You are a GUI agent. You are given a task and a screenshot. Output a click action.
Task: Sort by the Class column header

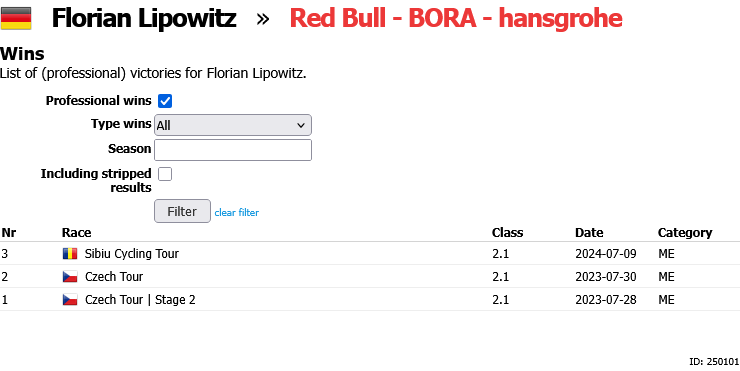coord(507,233)
